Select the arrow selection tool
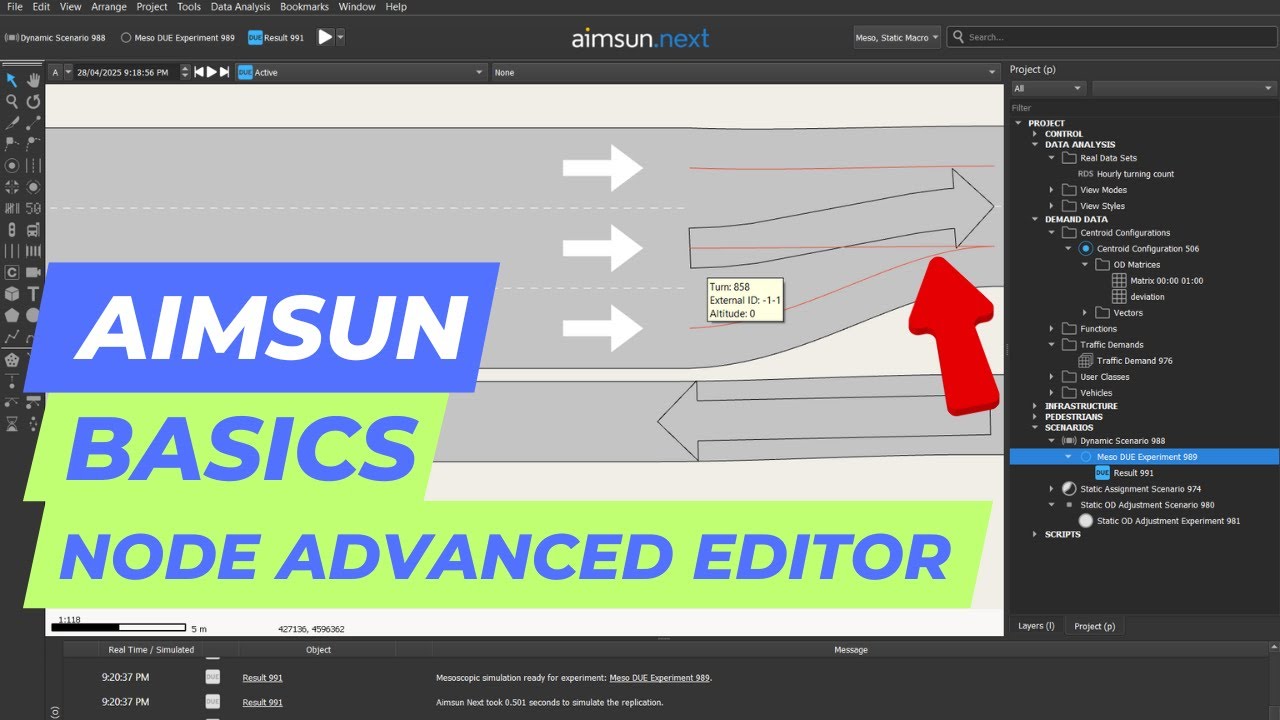The image size is (1280, 720). (12, 80)
